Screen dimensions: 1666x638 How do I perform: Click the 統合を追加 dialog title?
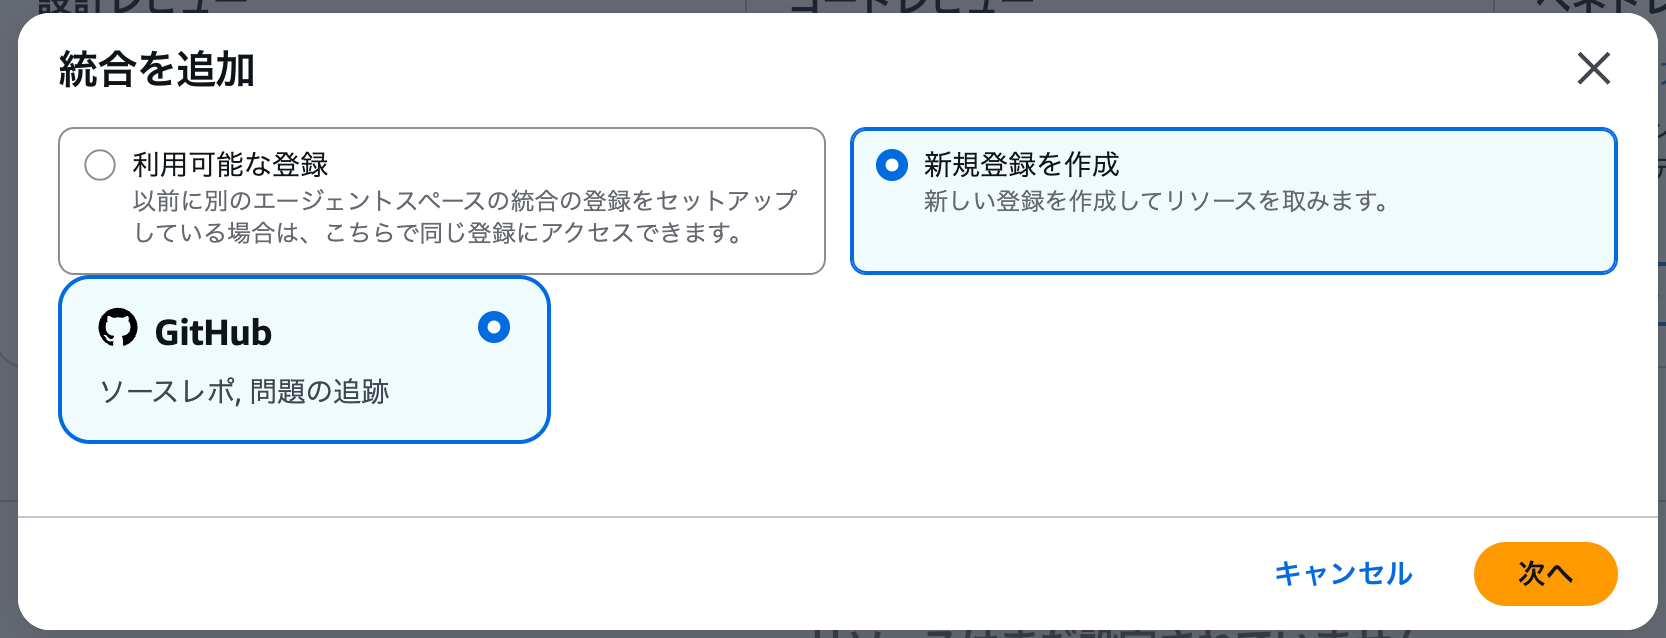tap(157, 70)
